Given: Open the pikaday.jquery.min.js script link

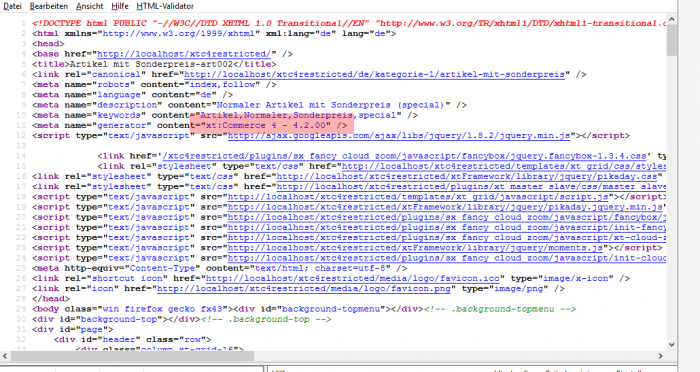Looking at the screenshot, I should click(x=445, y=207).
